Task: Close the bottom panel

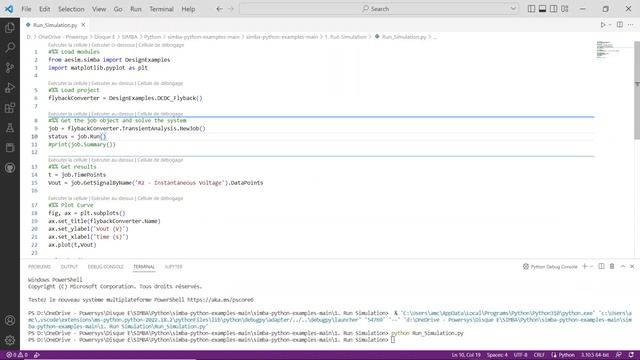Action: [632, 267]
